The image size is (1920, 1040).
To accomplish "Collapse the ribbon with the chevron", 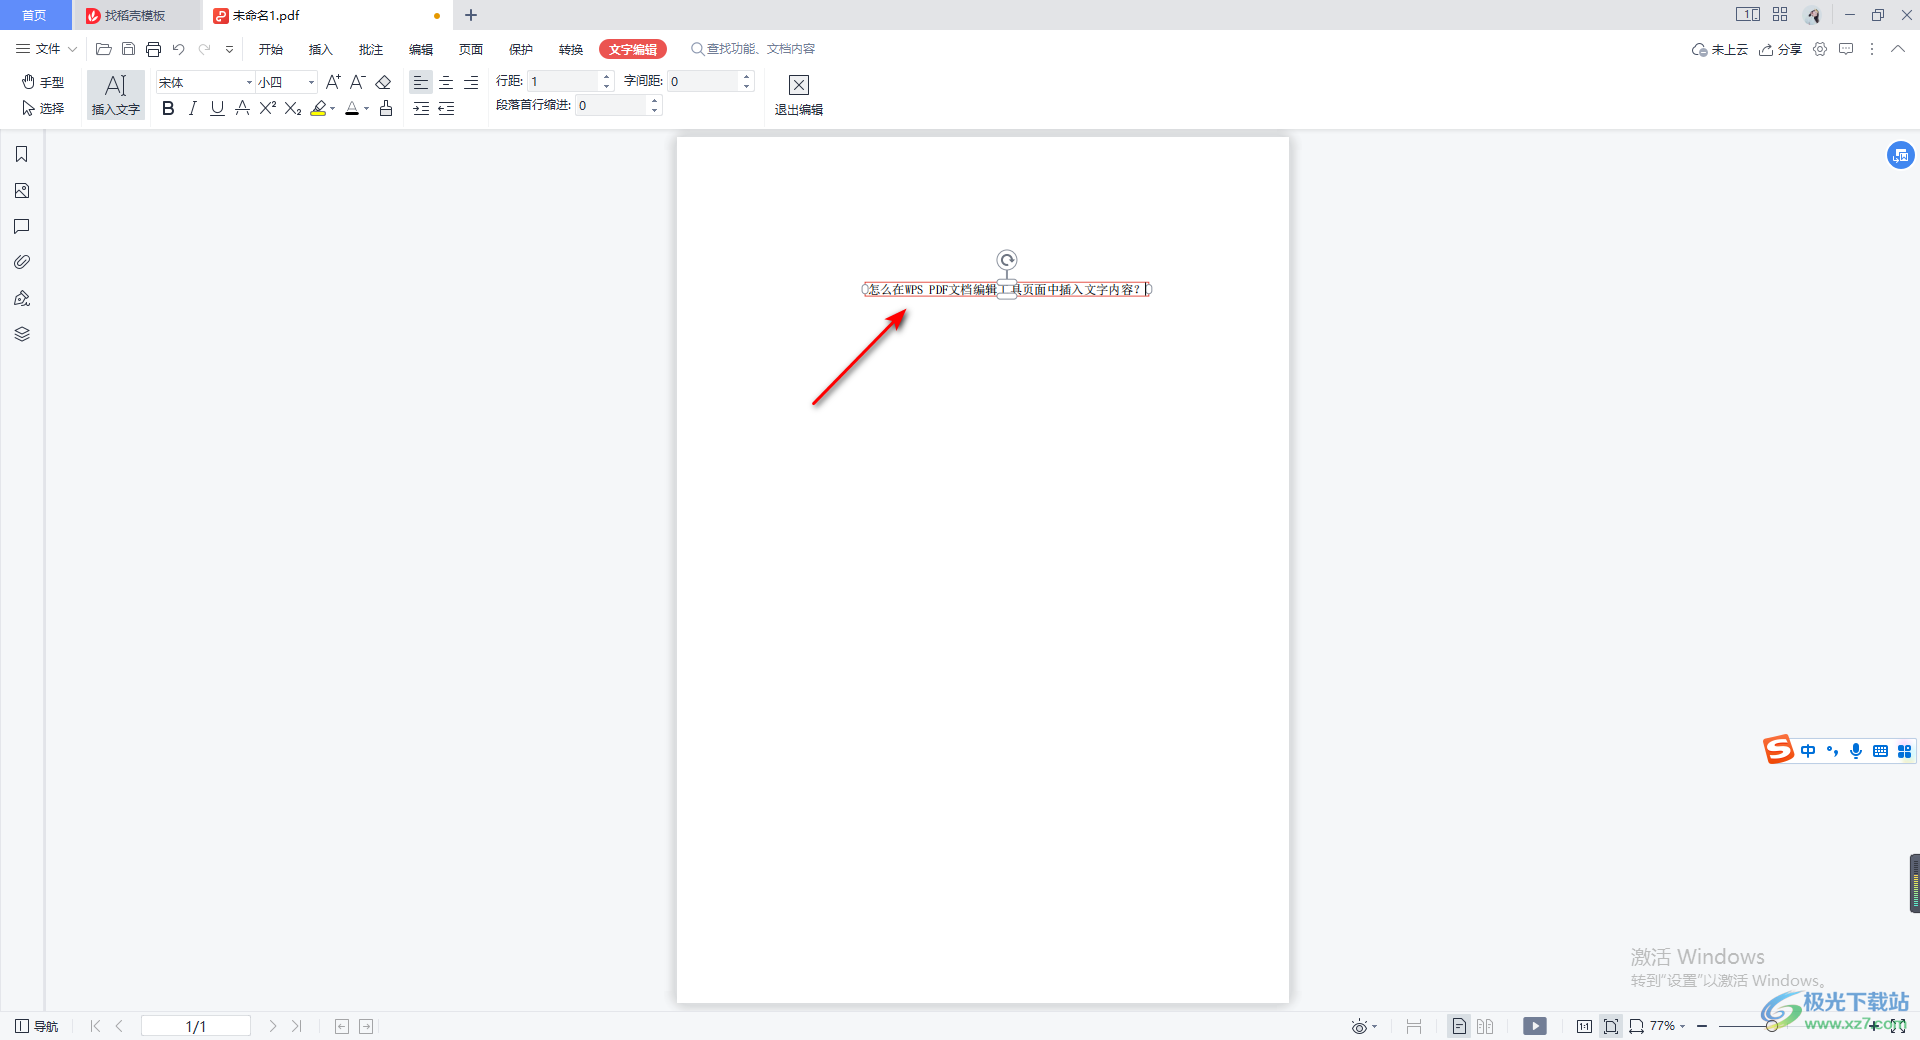I will tap(1897, 49).
